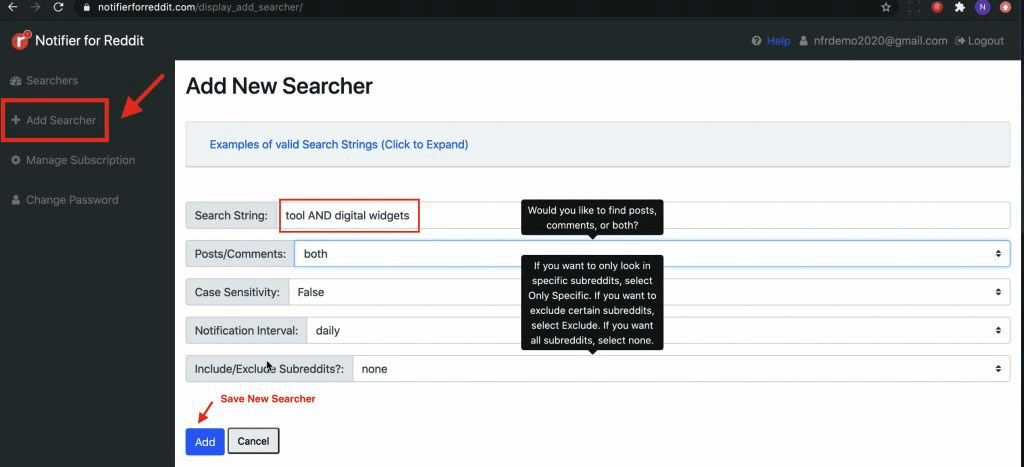The height and width of the screenshot is (467, 1024).
Task: Go to Searchers in the sidebar
Action: (x=52, y=80)
